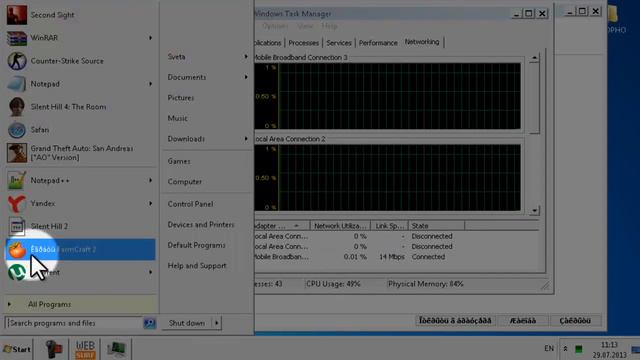Sort by State column header
Viewport: 640px width, 360px height.
pyautogui.click(x=436, y=226)
